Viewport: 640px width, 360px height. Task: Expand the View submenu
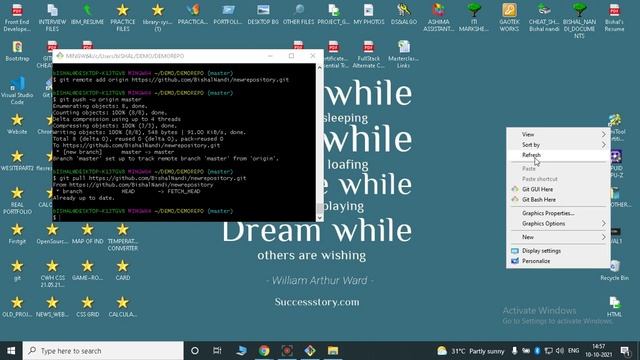click(558, 134)
